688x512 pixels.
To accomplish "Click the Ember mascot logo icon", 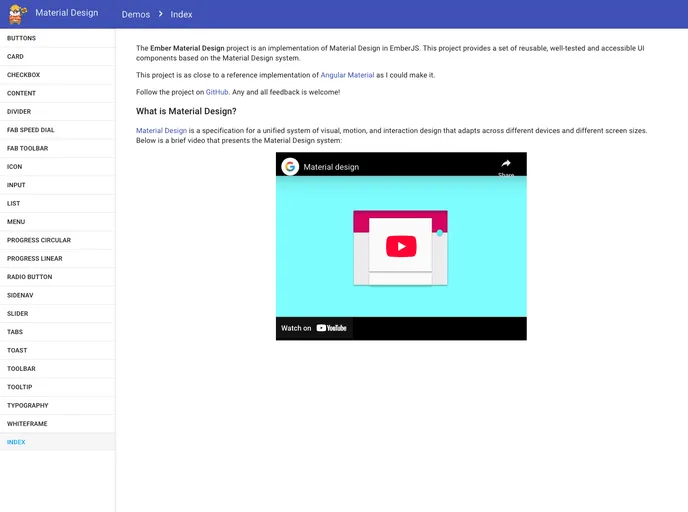I will pyautogui.click(x=18, y=14).
